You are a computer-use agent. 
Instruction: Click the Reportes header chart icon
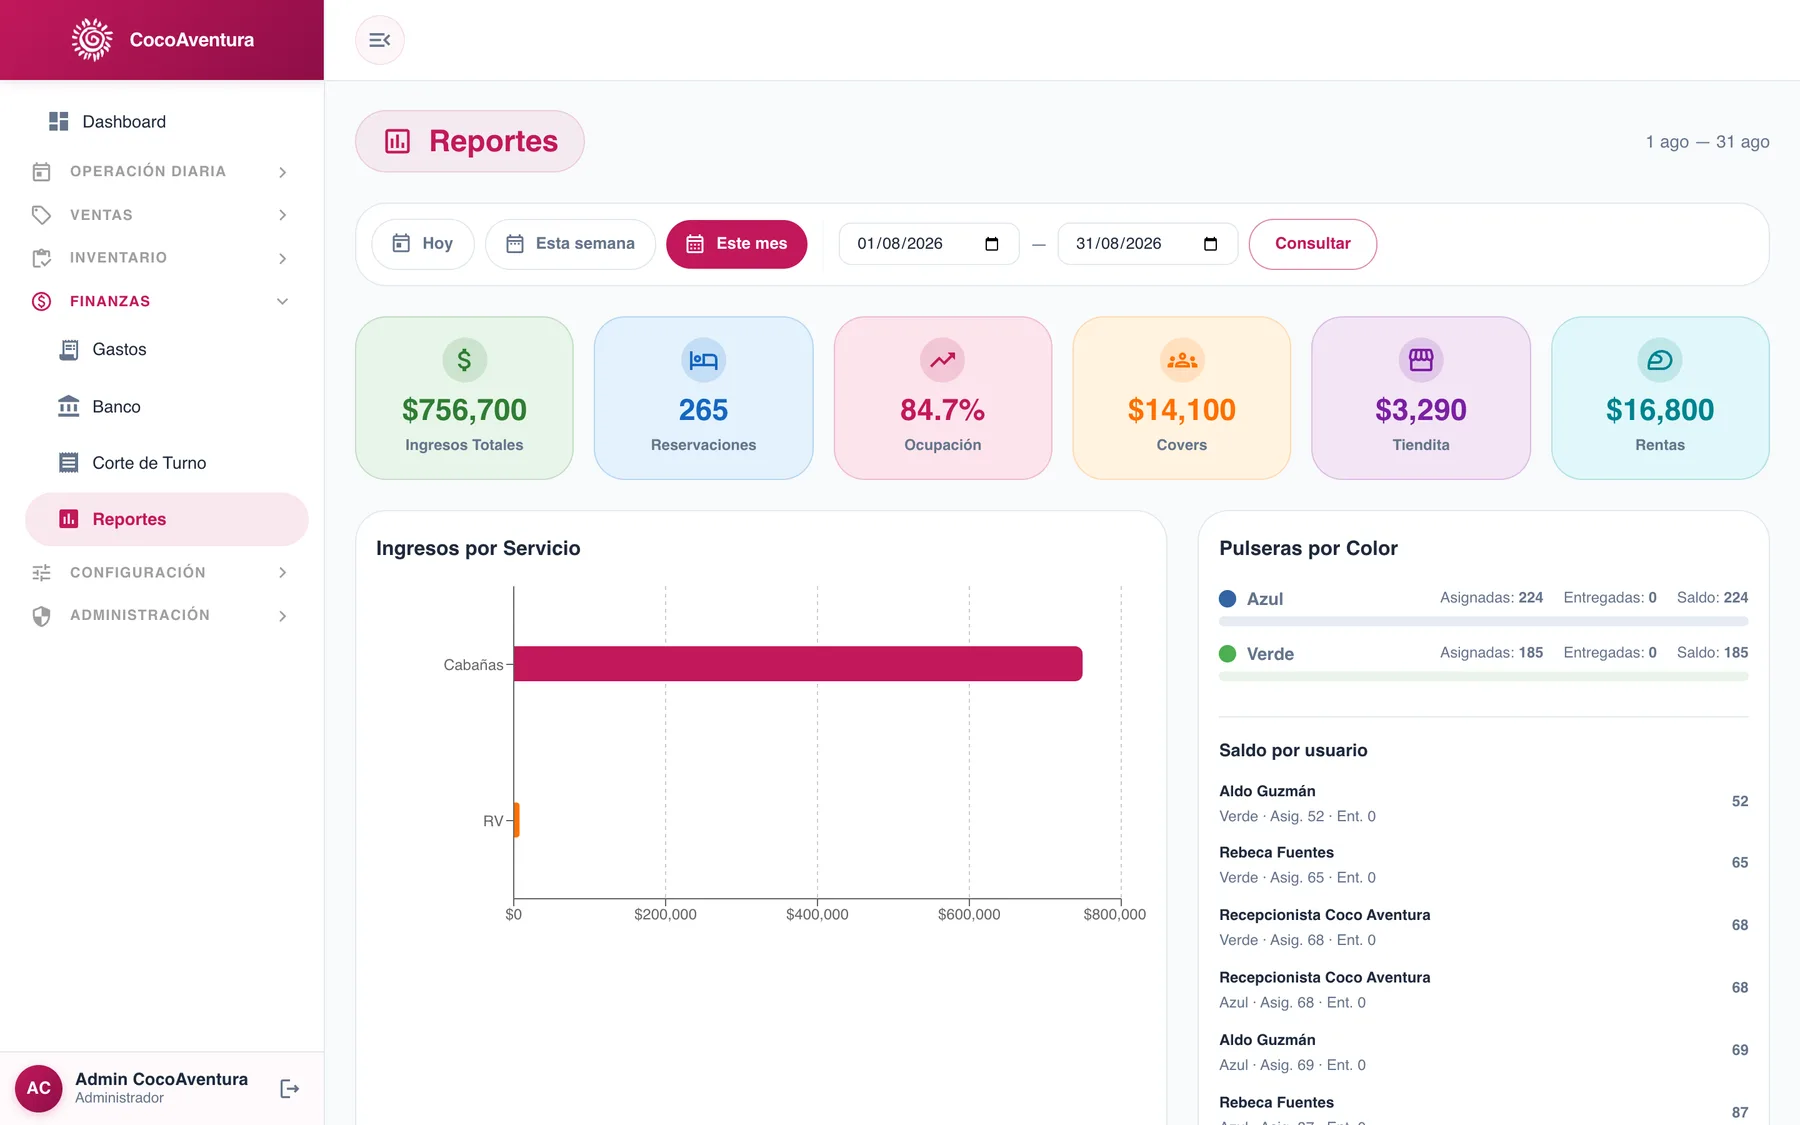[398, 141]
